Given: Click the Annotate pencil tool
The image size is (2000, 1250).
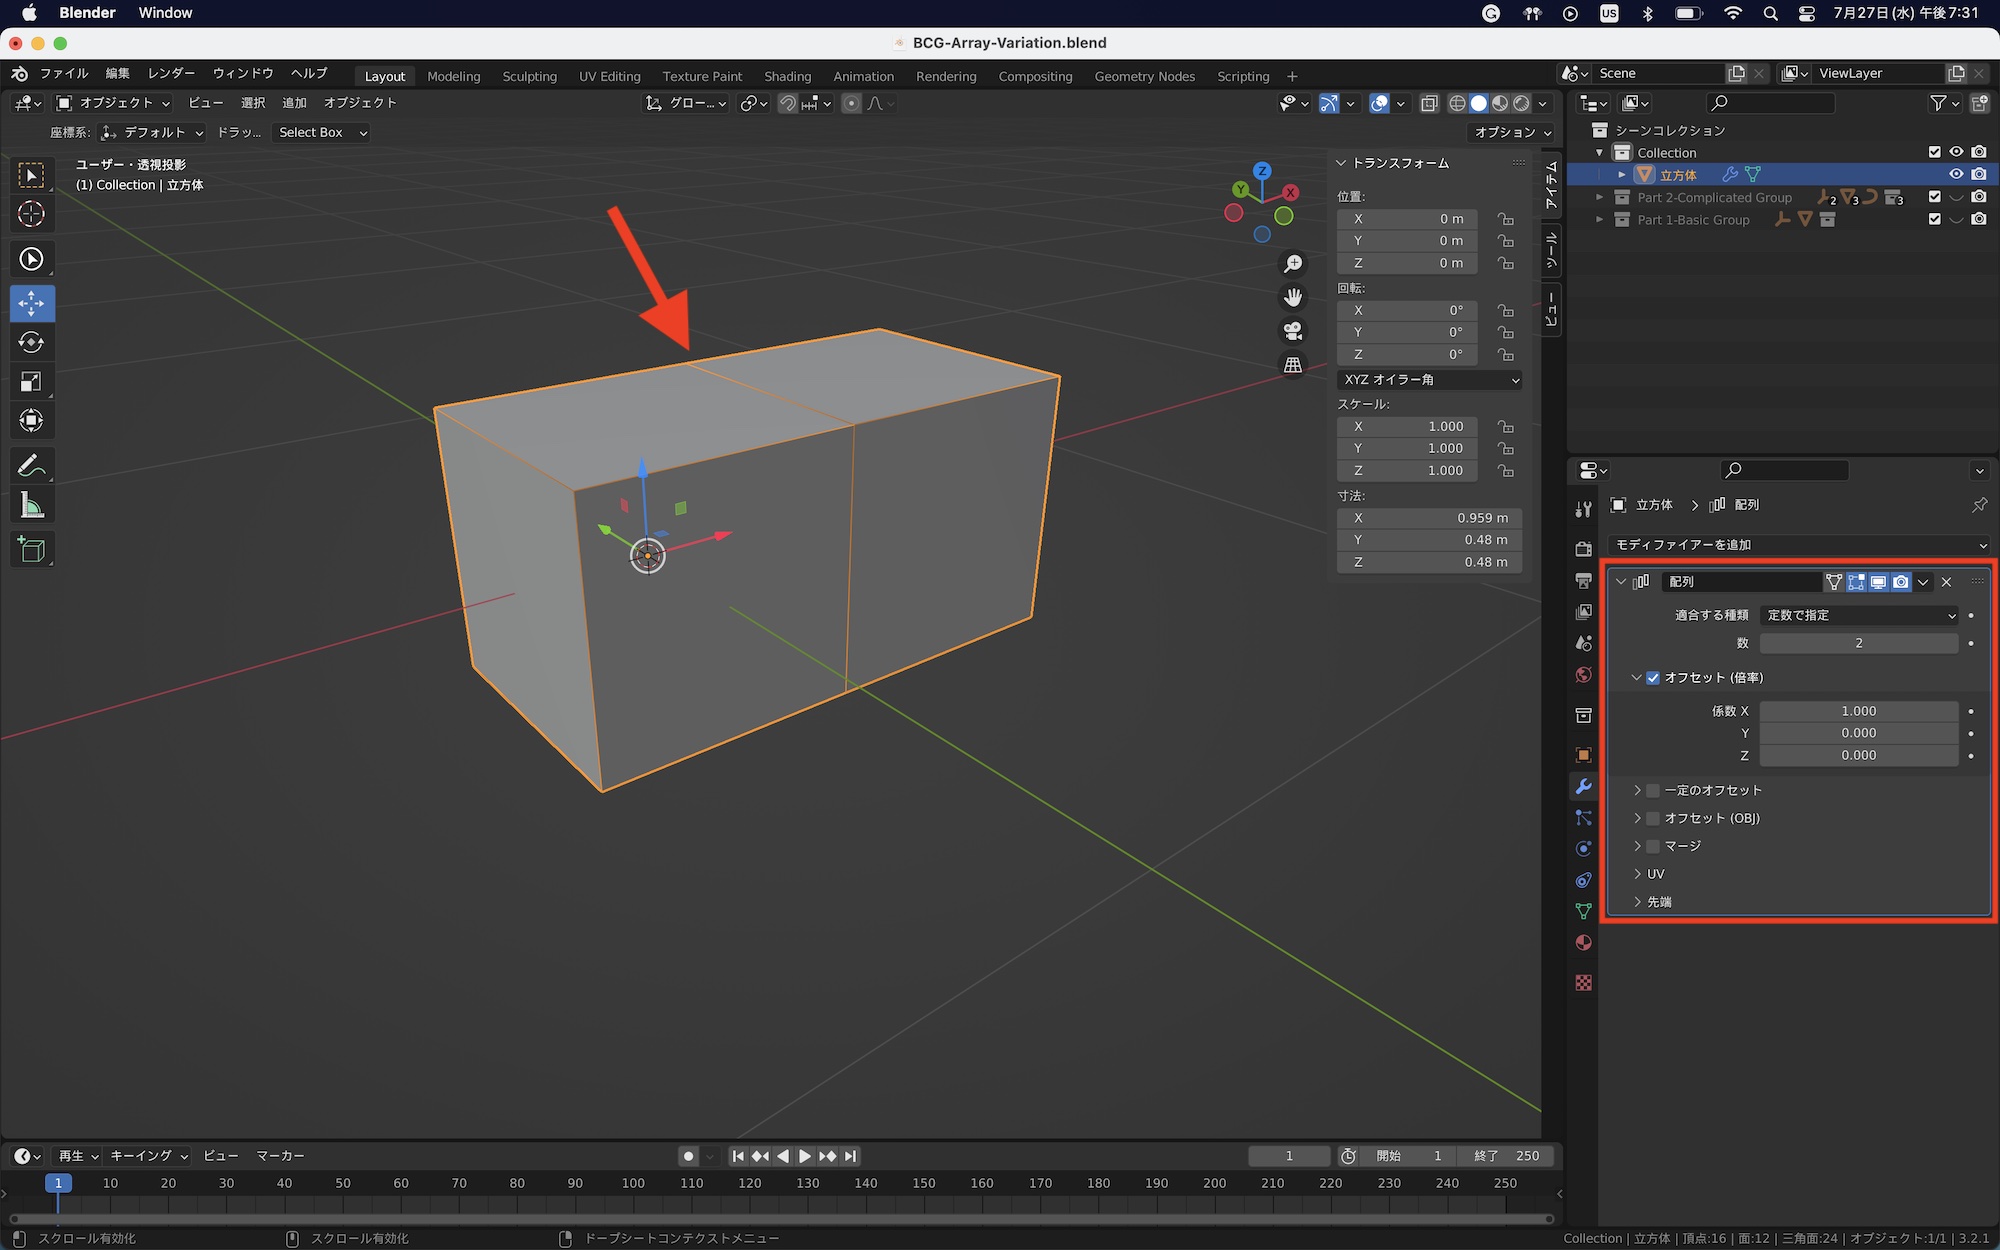Looking at the screenshot, I should click(x=31, y=466).
